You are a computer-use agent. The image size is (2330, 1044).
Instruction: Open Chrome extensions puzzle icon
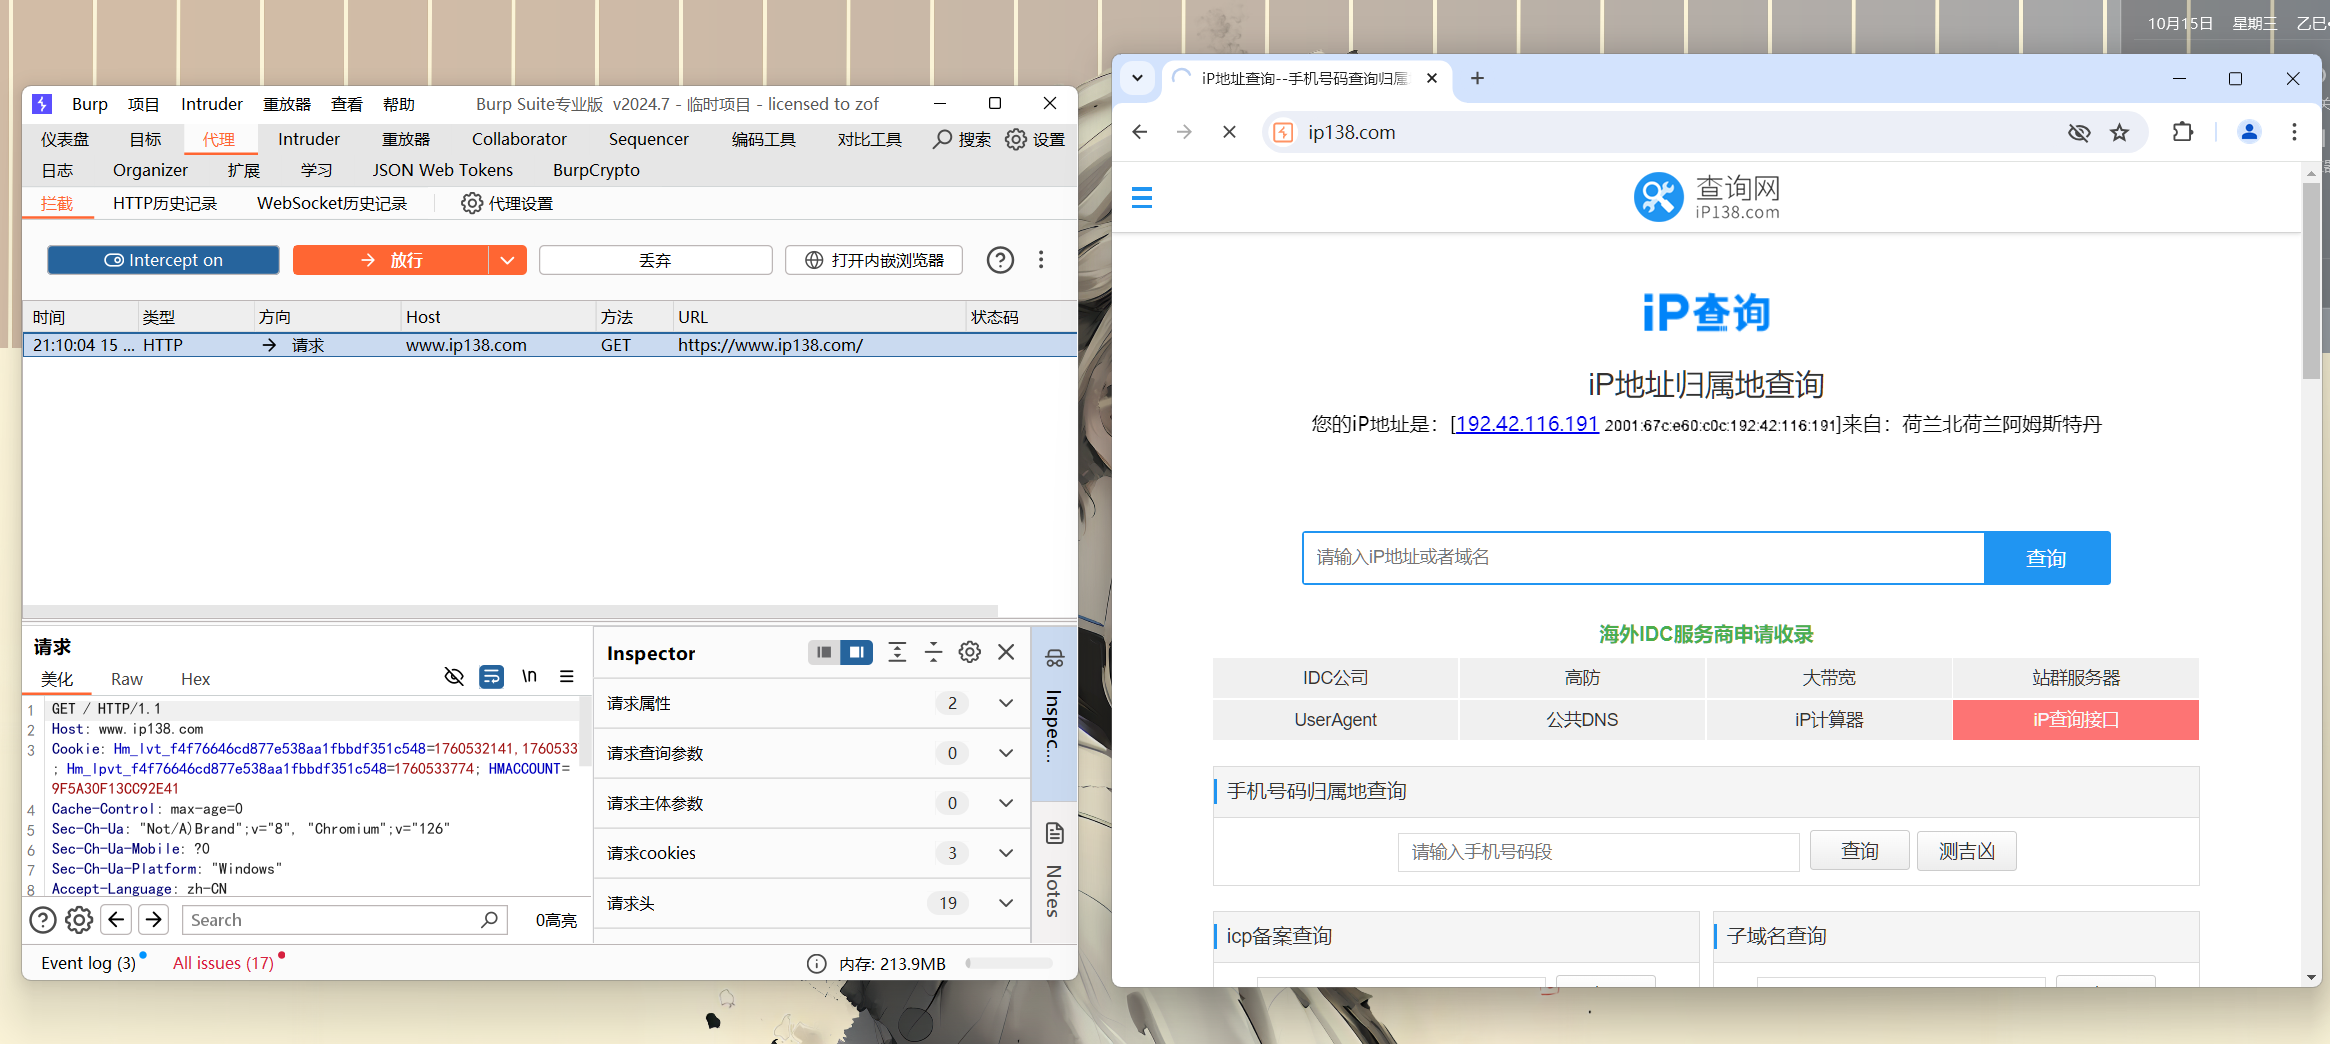(x=2183, y=132)
